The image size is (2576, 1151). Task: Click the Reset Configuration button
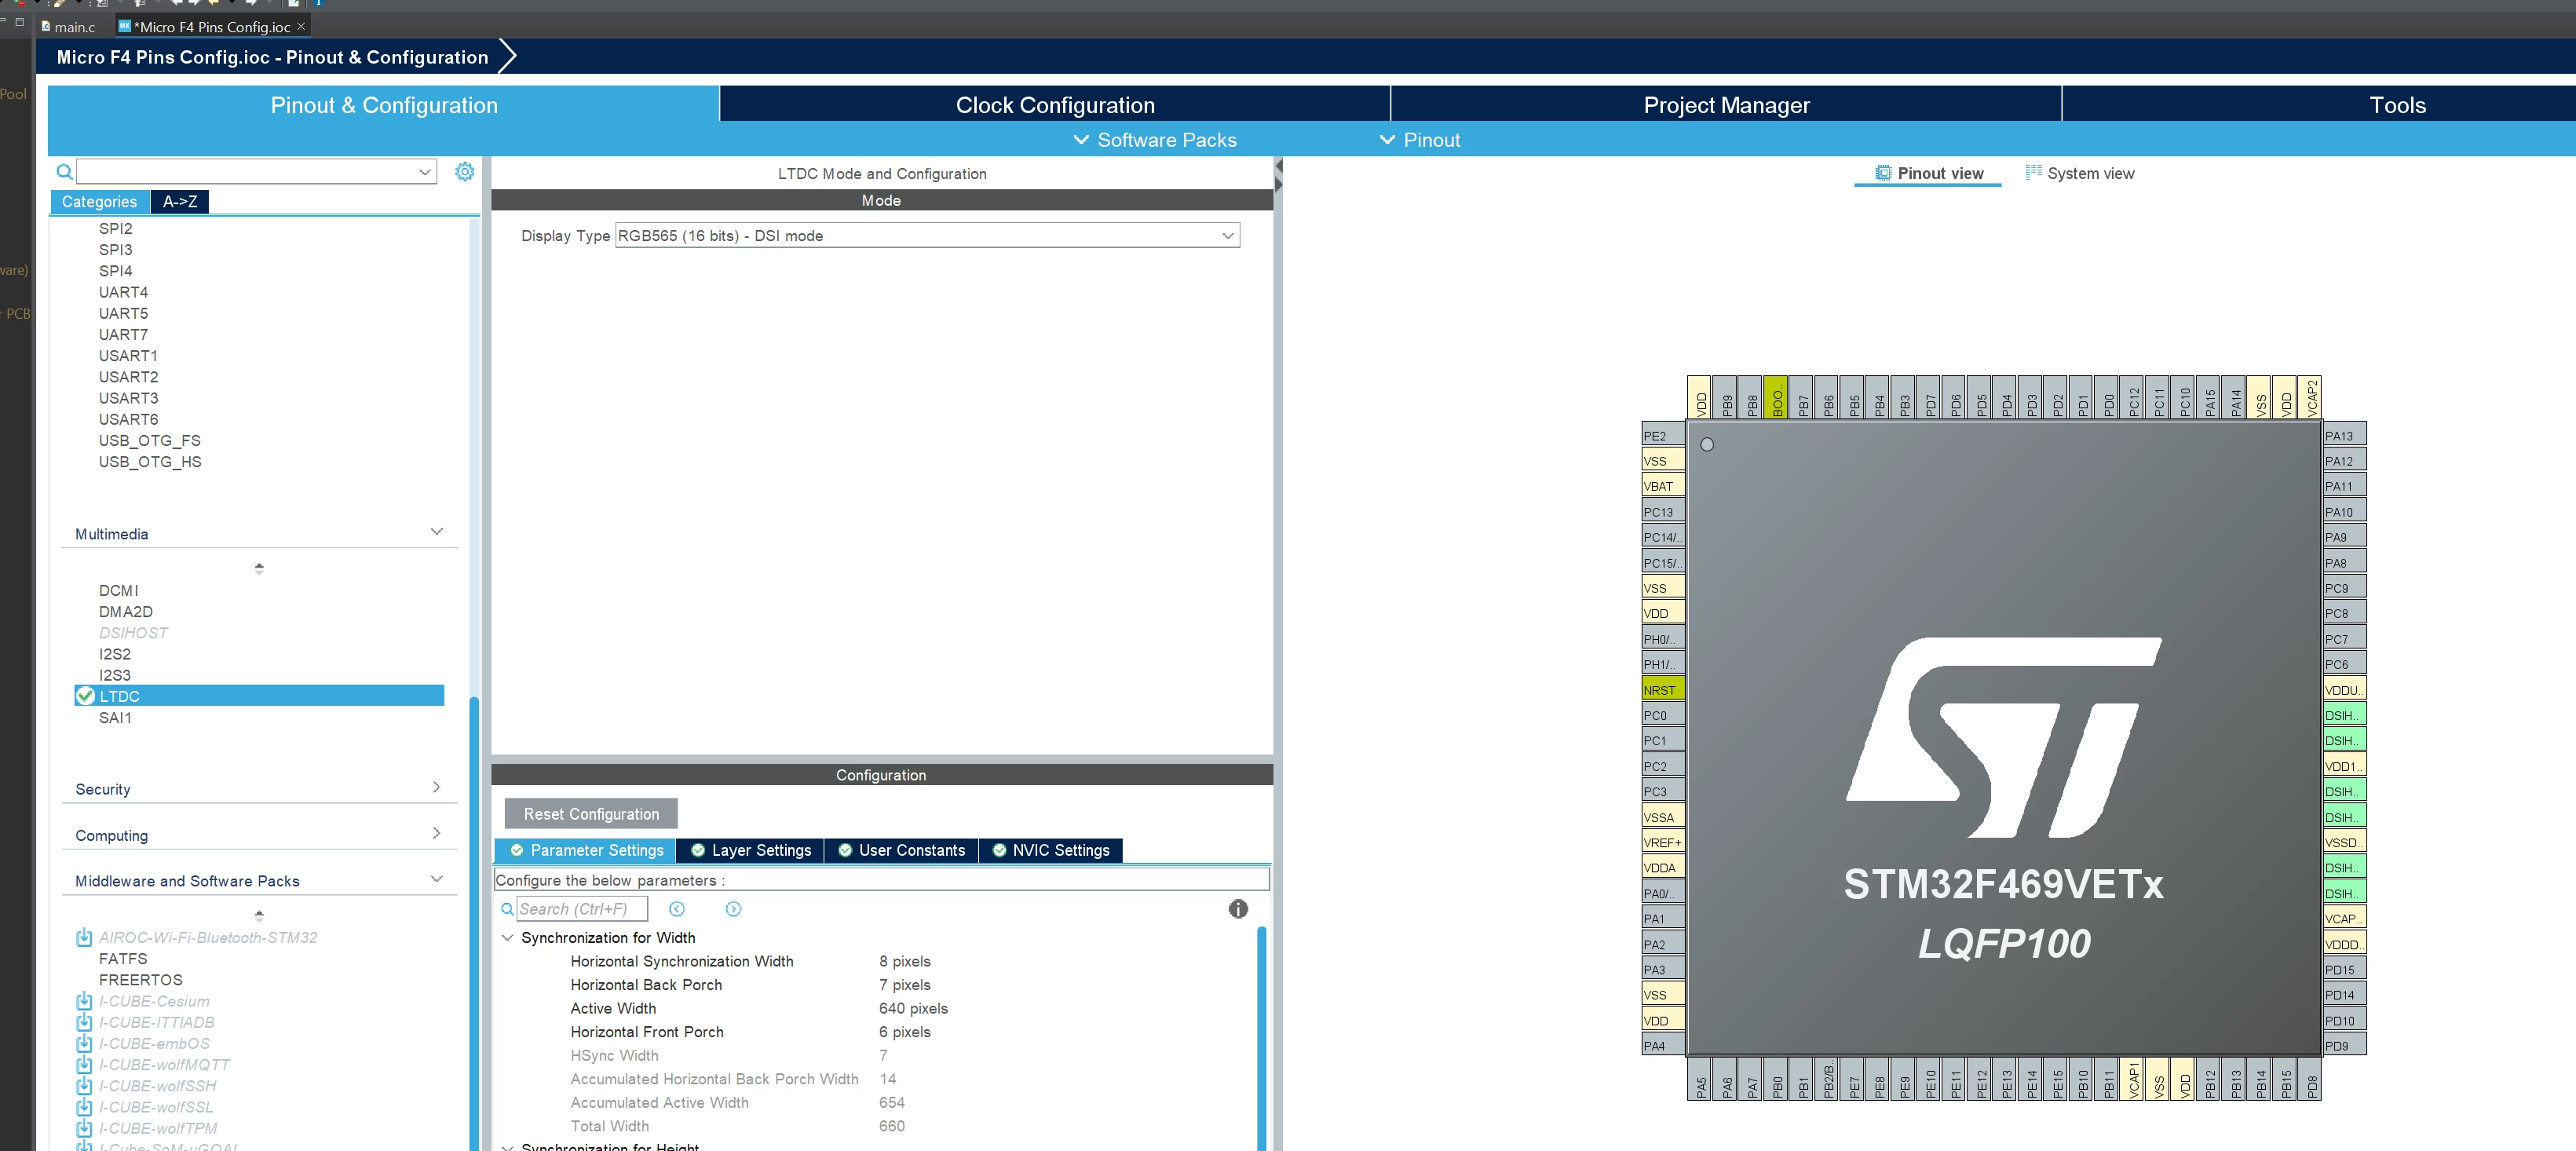pos(591,814)
